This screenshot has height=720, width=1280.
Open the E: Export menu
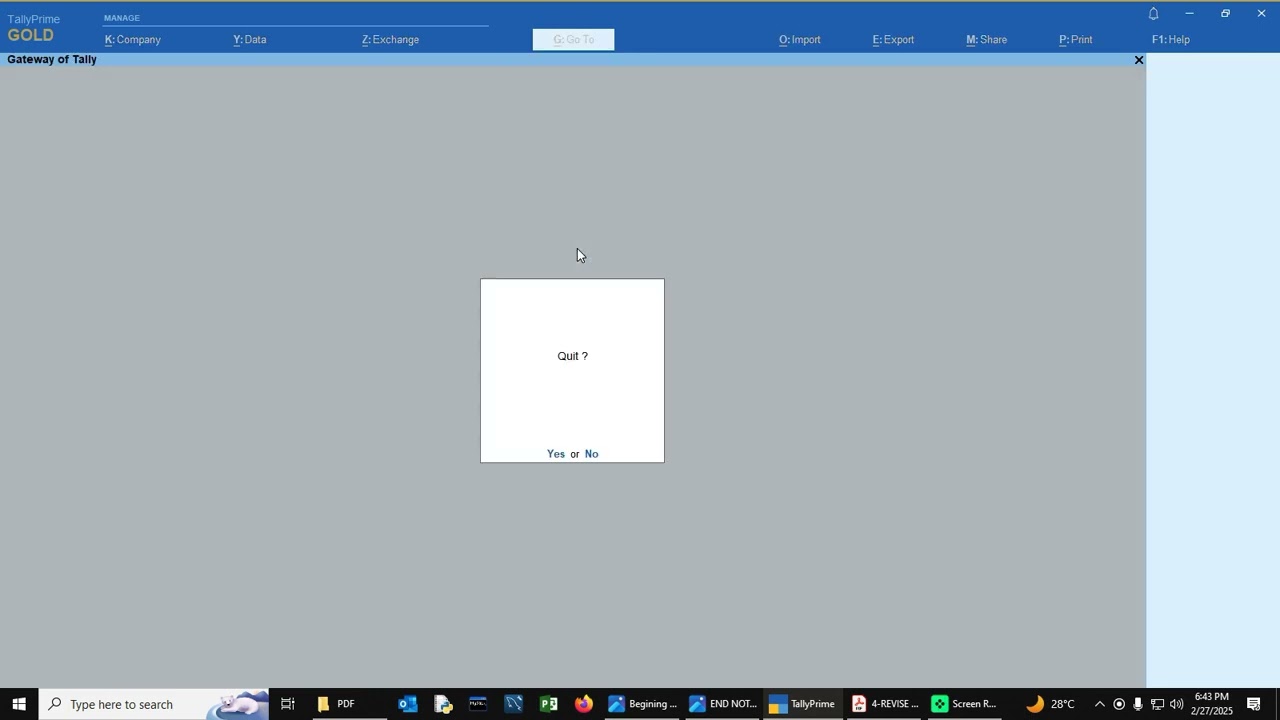pyautogui.click(x=893, y=40)
